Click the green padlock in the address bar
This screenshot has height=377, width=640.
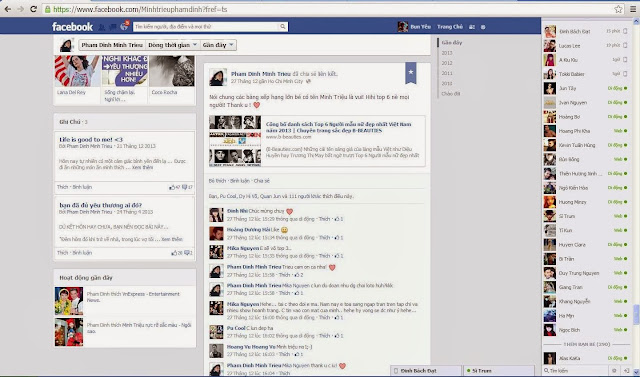tap(48, 9)
